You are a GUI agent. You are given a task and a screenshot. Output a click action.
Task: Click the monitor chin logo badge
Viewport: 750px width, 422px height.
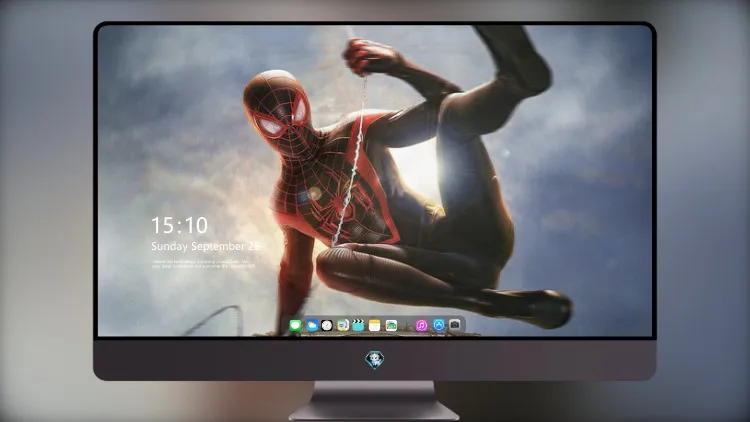375,360
